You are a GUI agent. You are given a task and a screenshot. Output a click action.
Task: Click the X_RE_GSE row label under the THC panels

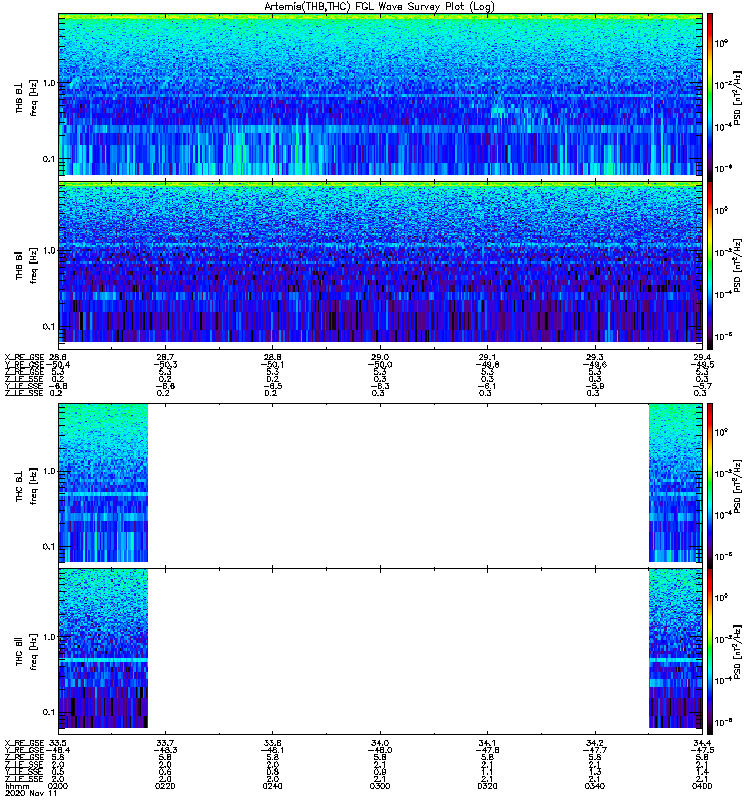[x=24, y=743]
